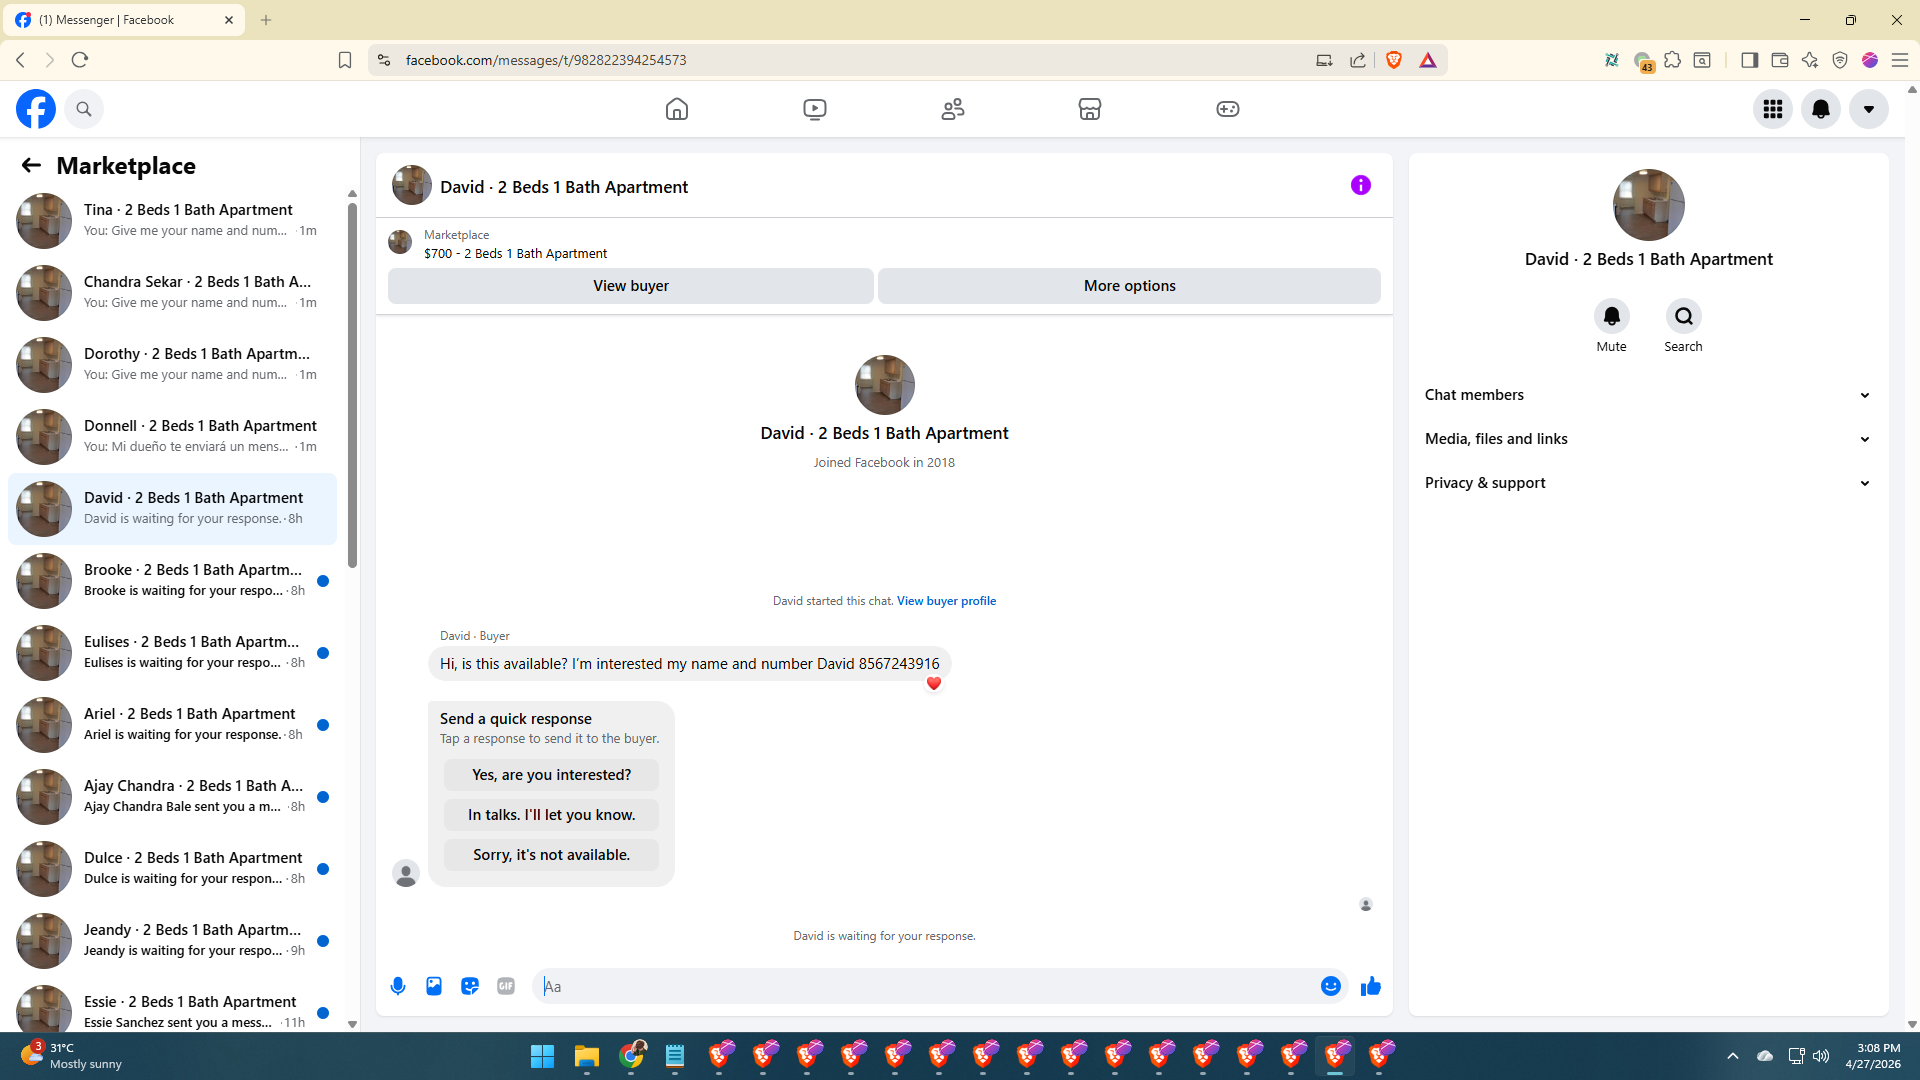Go to Home feed icon
This screenshot has height=1080, width=1920.
click(677, 109)
